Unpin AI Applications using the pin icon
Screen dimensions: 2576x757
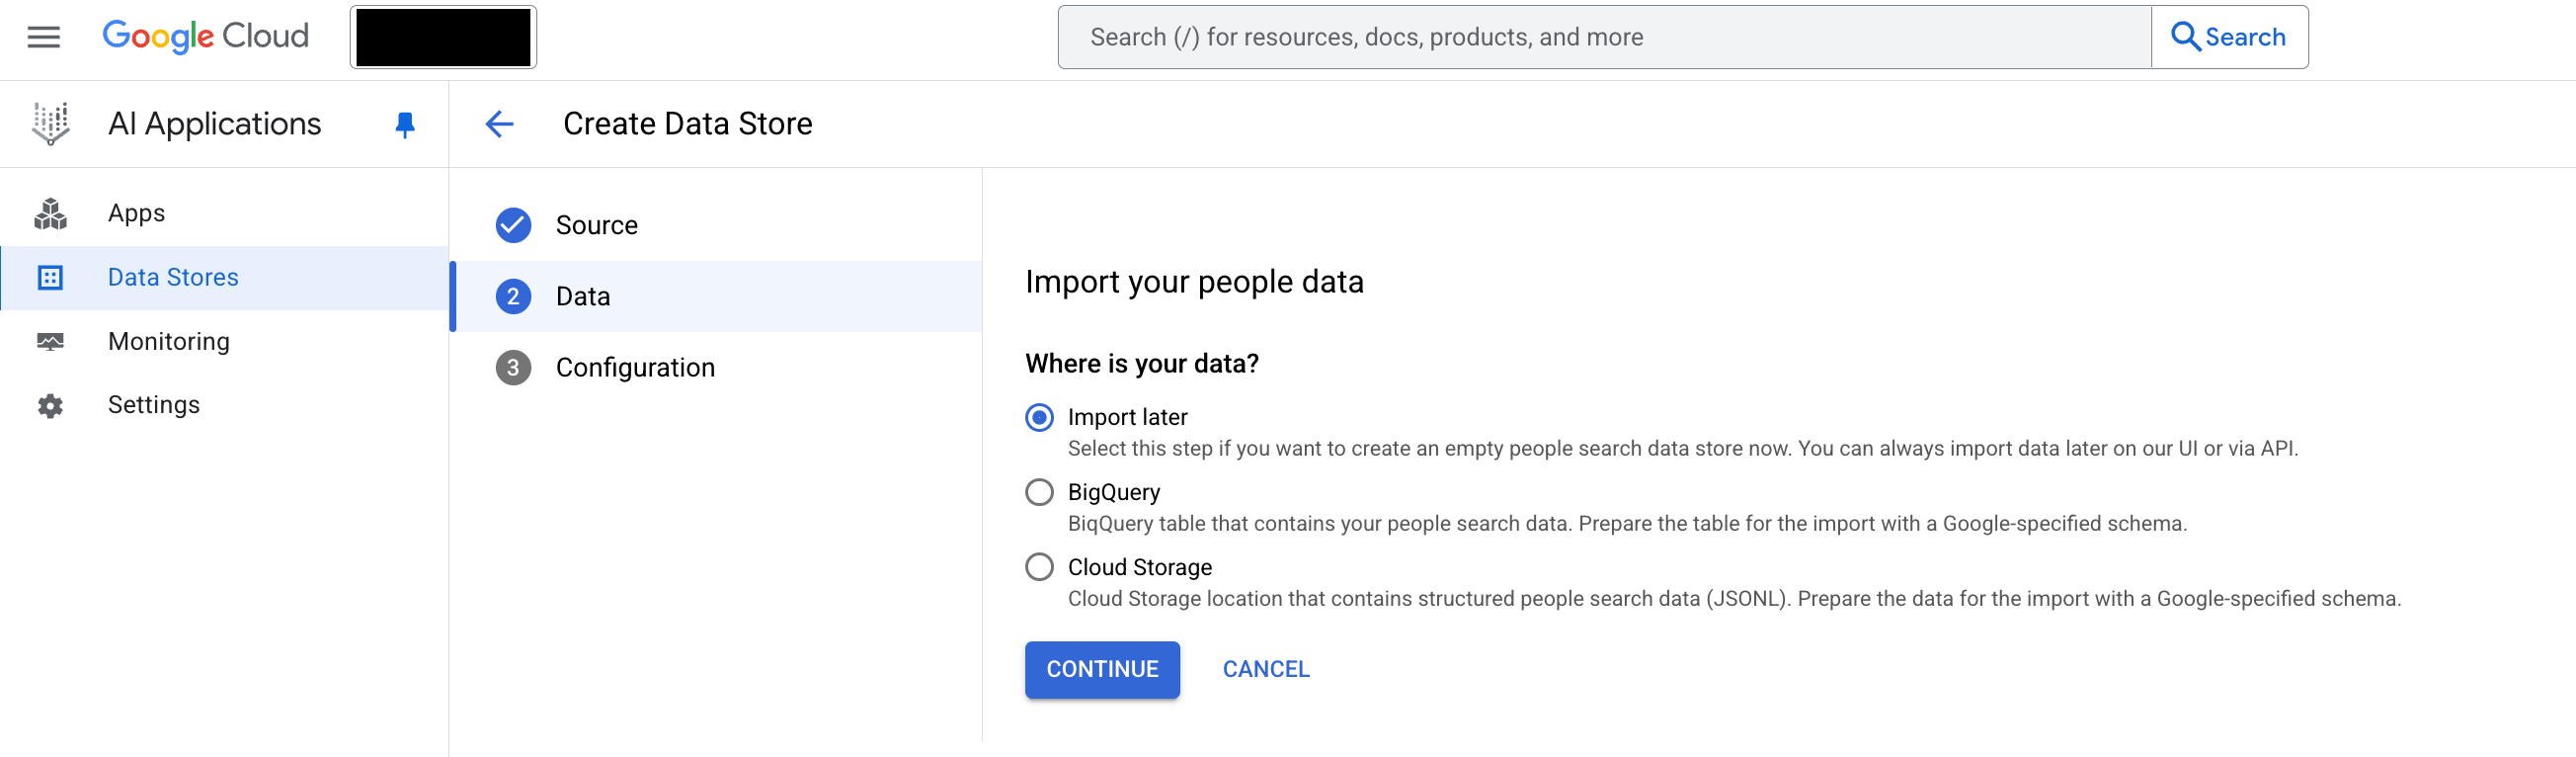tap(404, 124)
